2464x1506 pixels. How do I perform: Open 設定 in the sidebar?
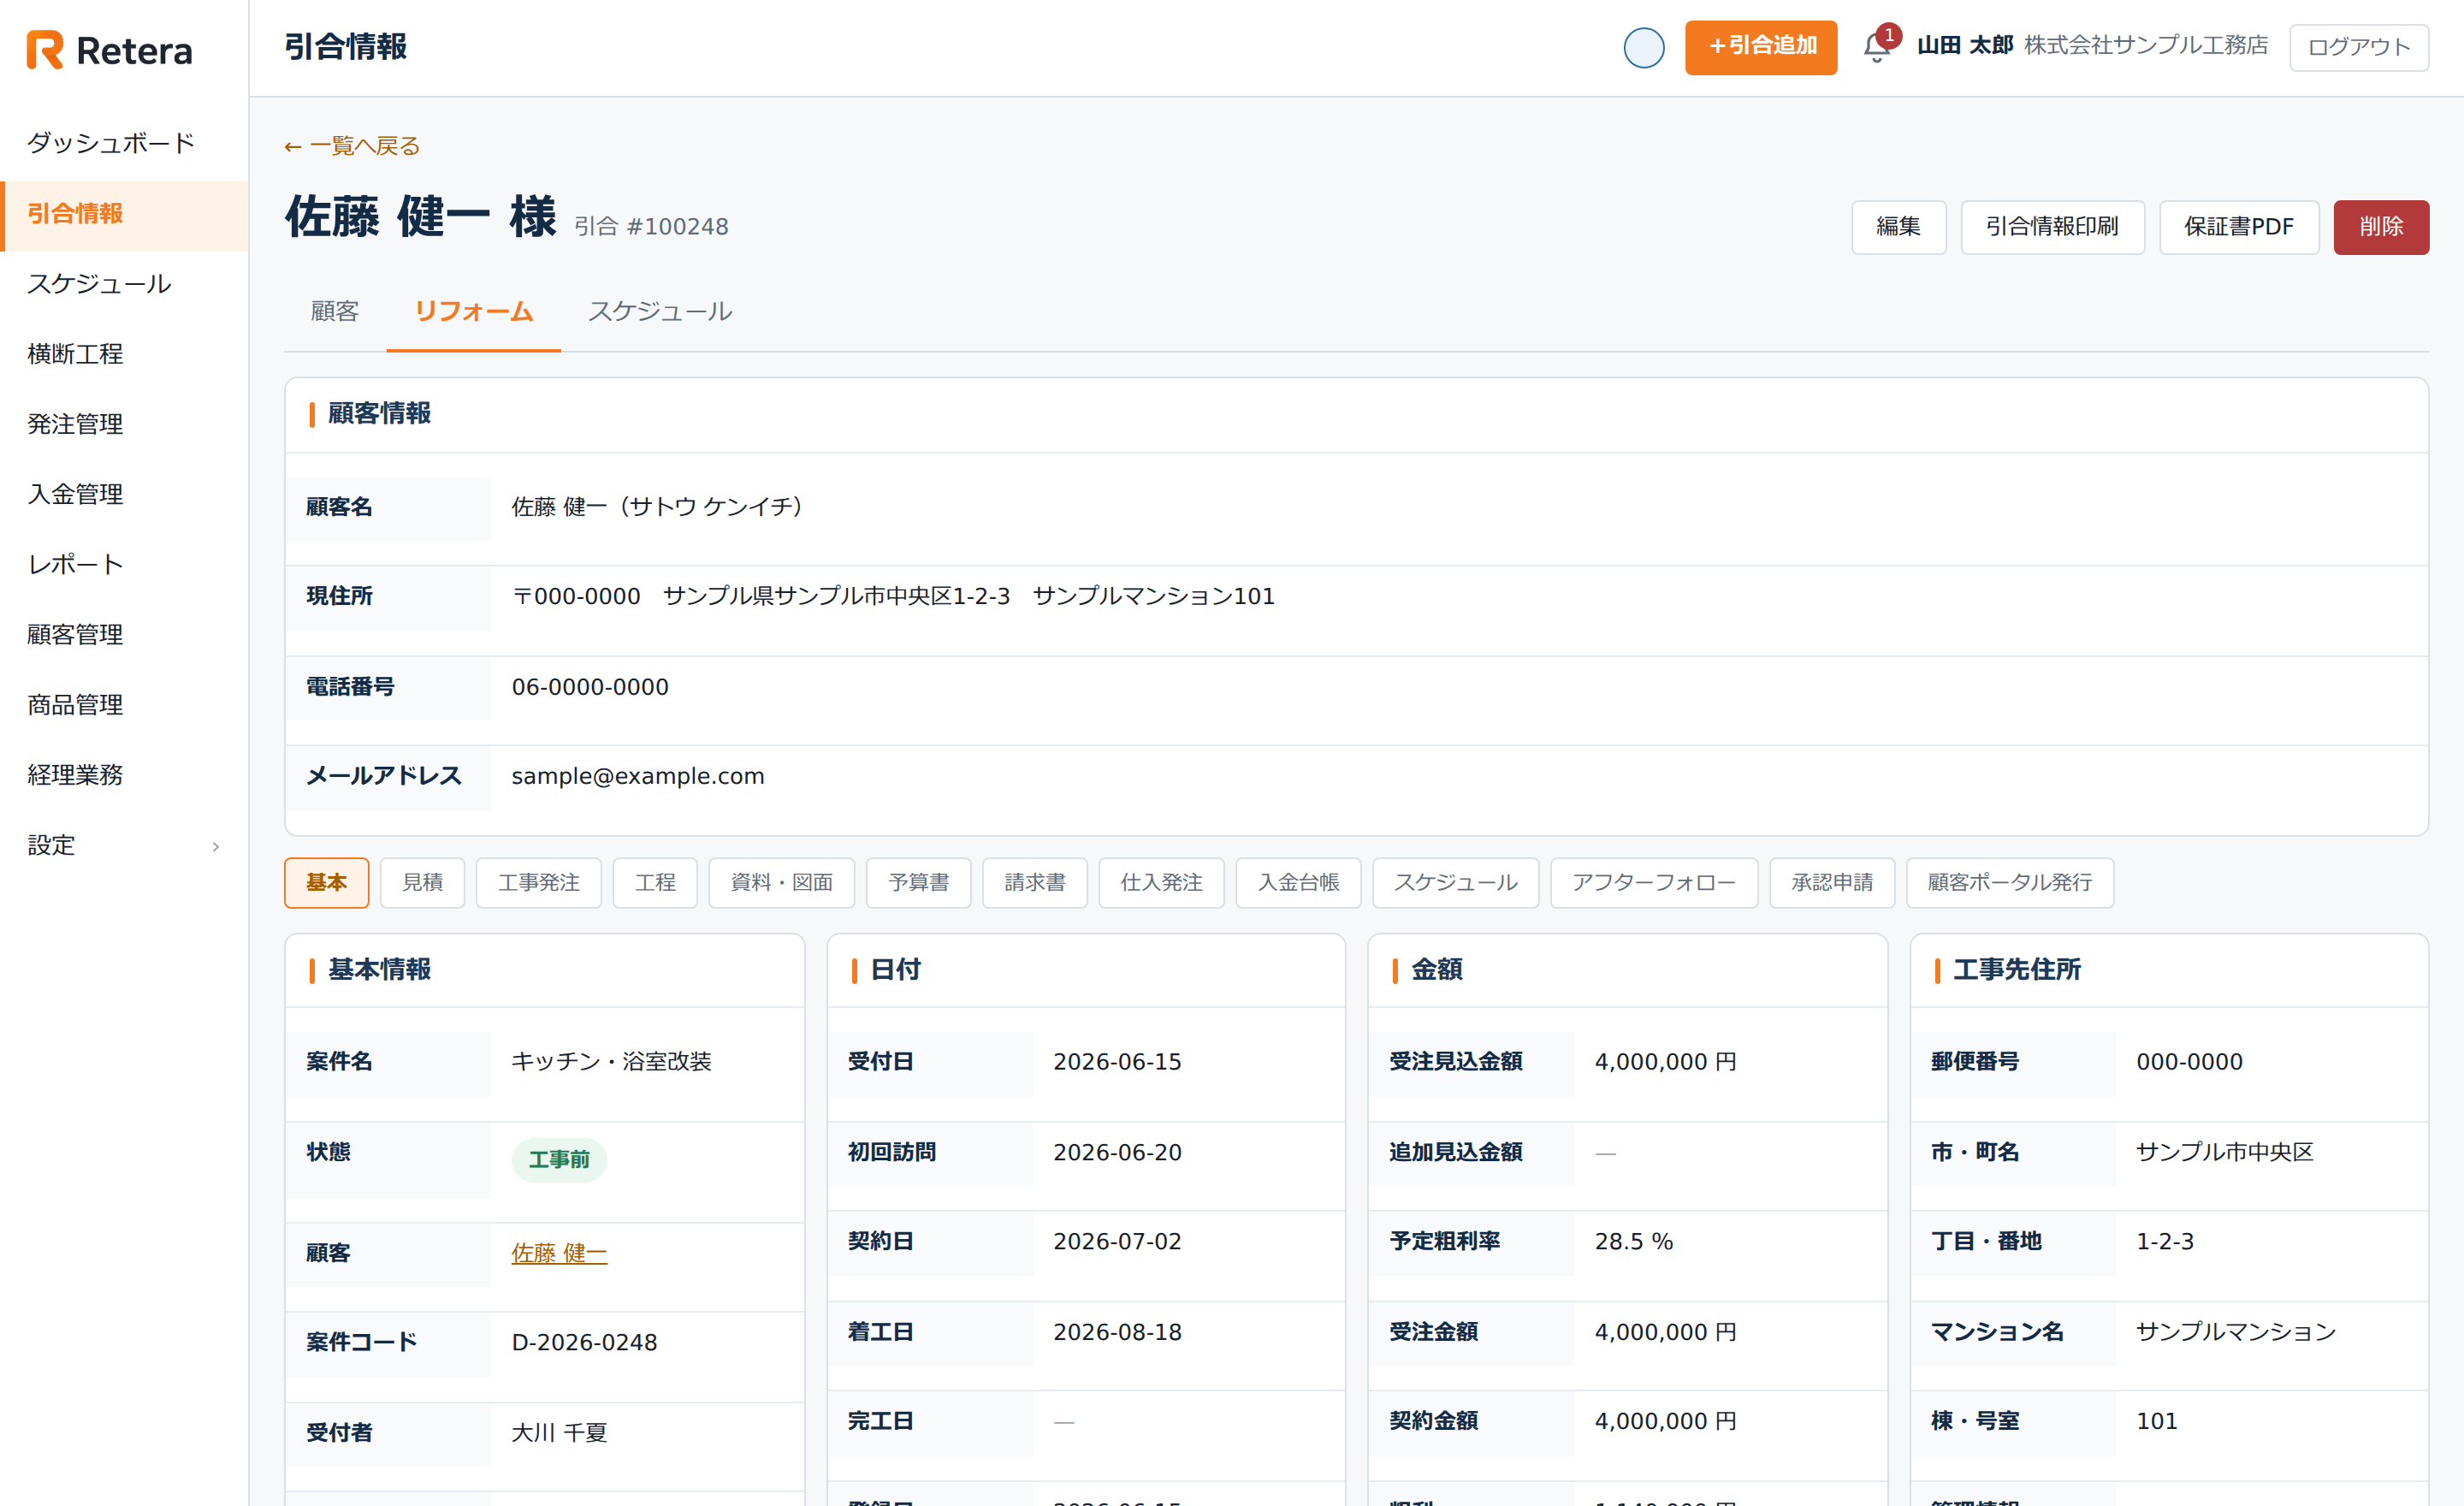click(124, 845)
